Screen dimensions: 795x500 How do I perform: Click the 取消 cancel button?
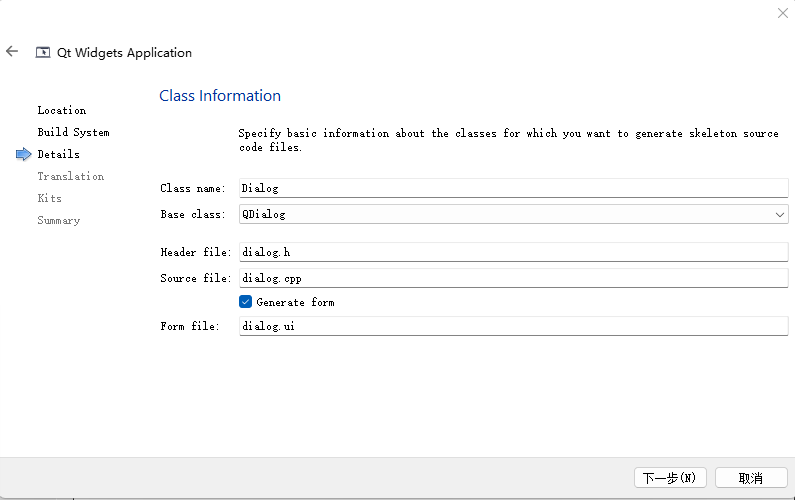tap(751, 478)
